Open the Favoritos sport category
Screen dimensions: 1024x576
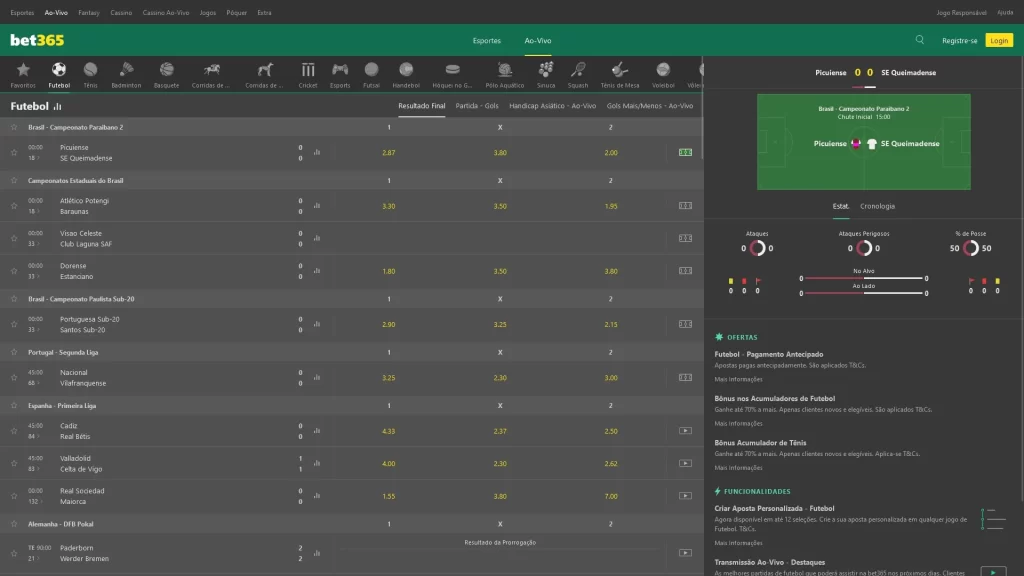(x=23, y=74)
